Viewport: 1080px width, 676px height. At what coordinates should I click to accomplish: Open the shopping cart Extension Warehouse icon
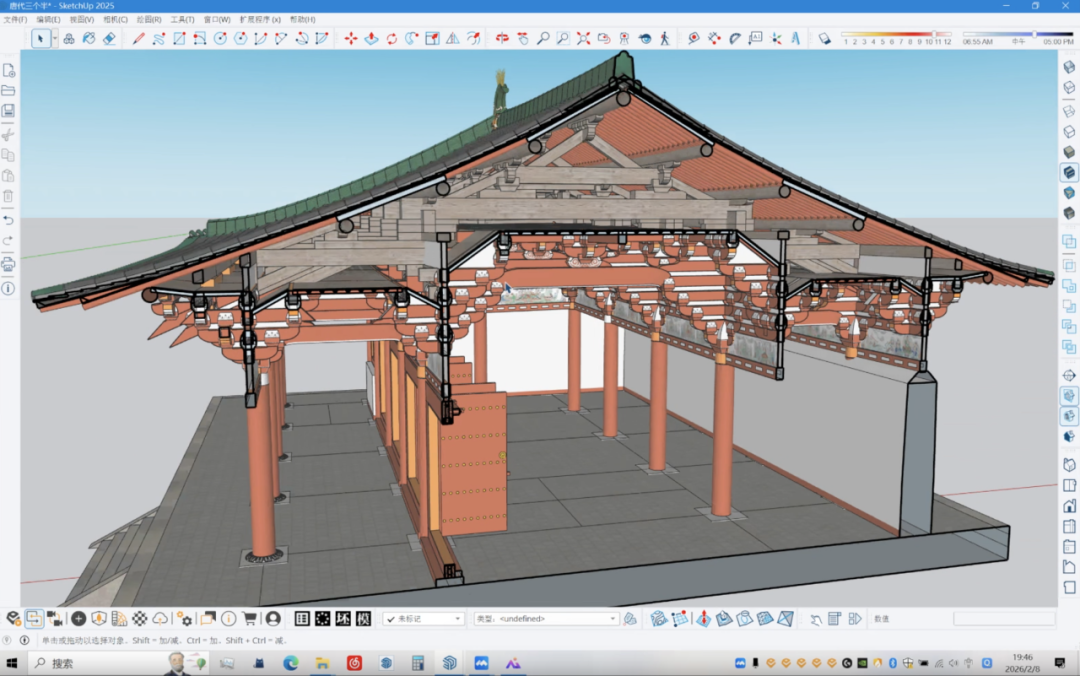pos(249,619)
